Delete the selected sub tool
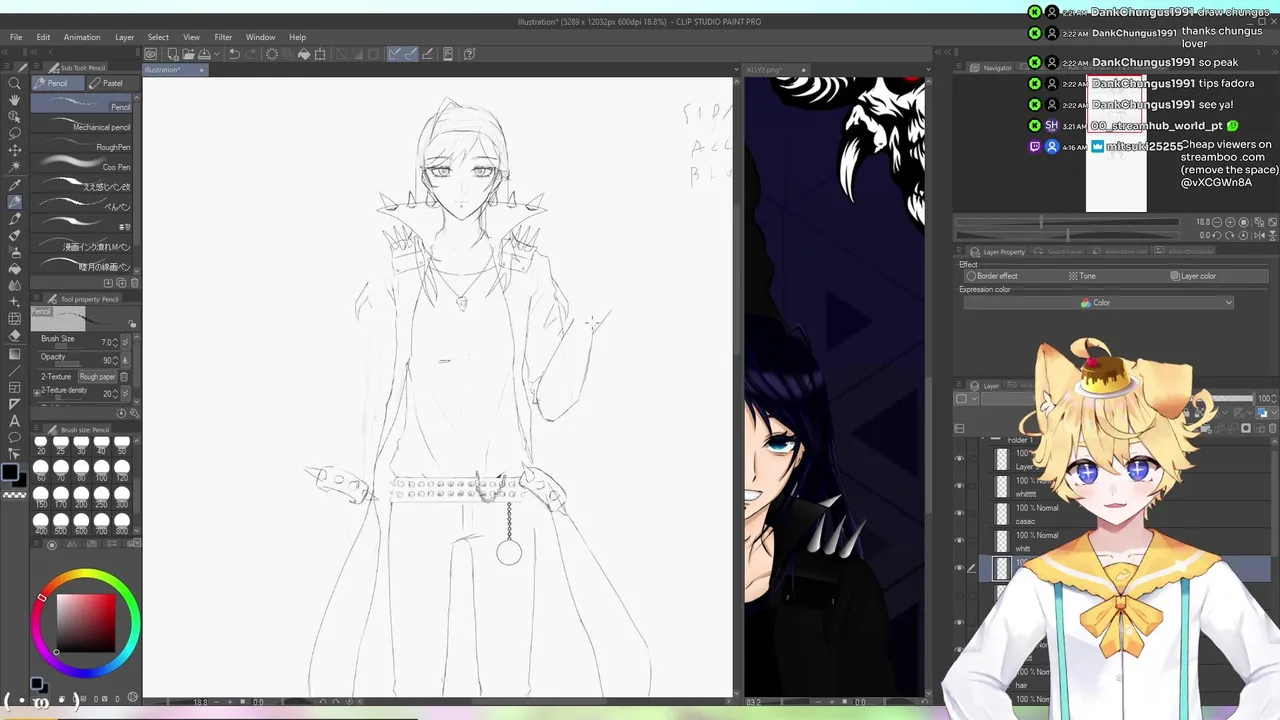This screenshot has width=1280, height=720. coord(134,283)
